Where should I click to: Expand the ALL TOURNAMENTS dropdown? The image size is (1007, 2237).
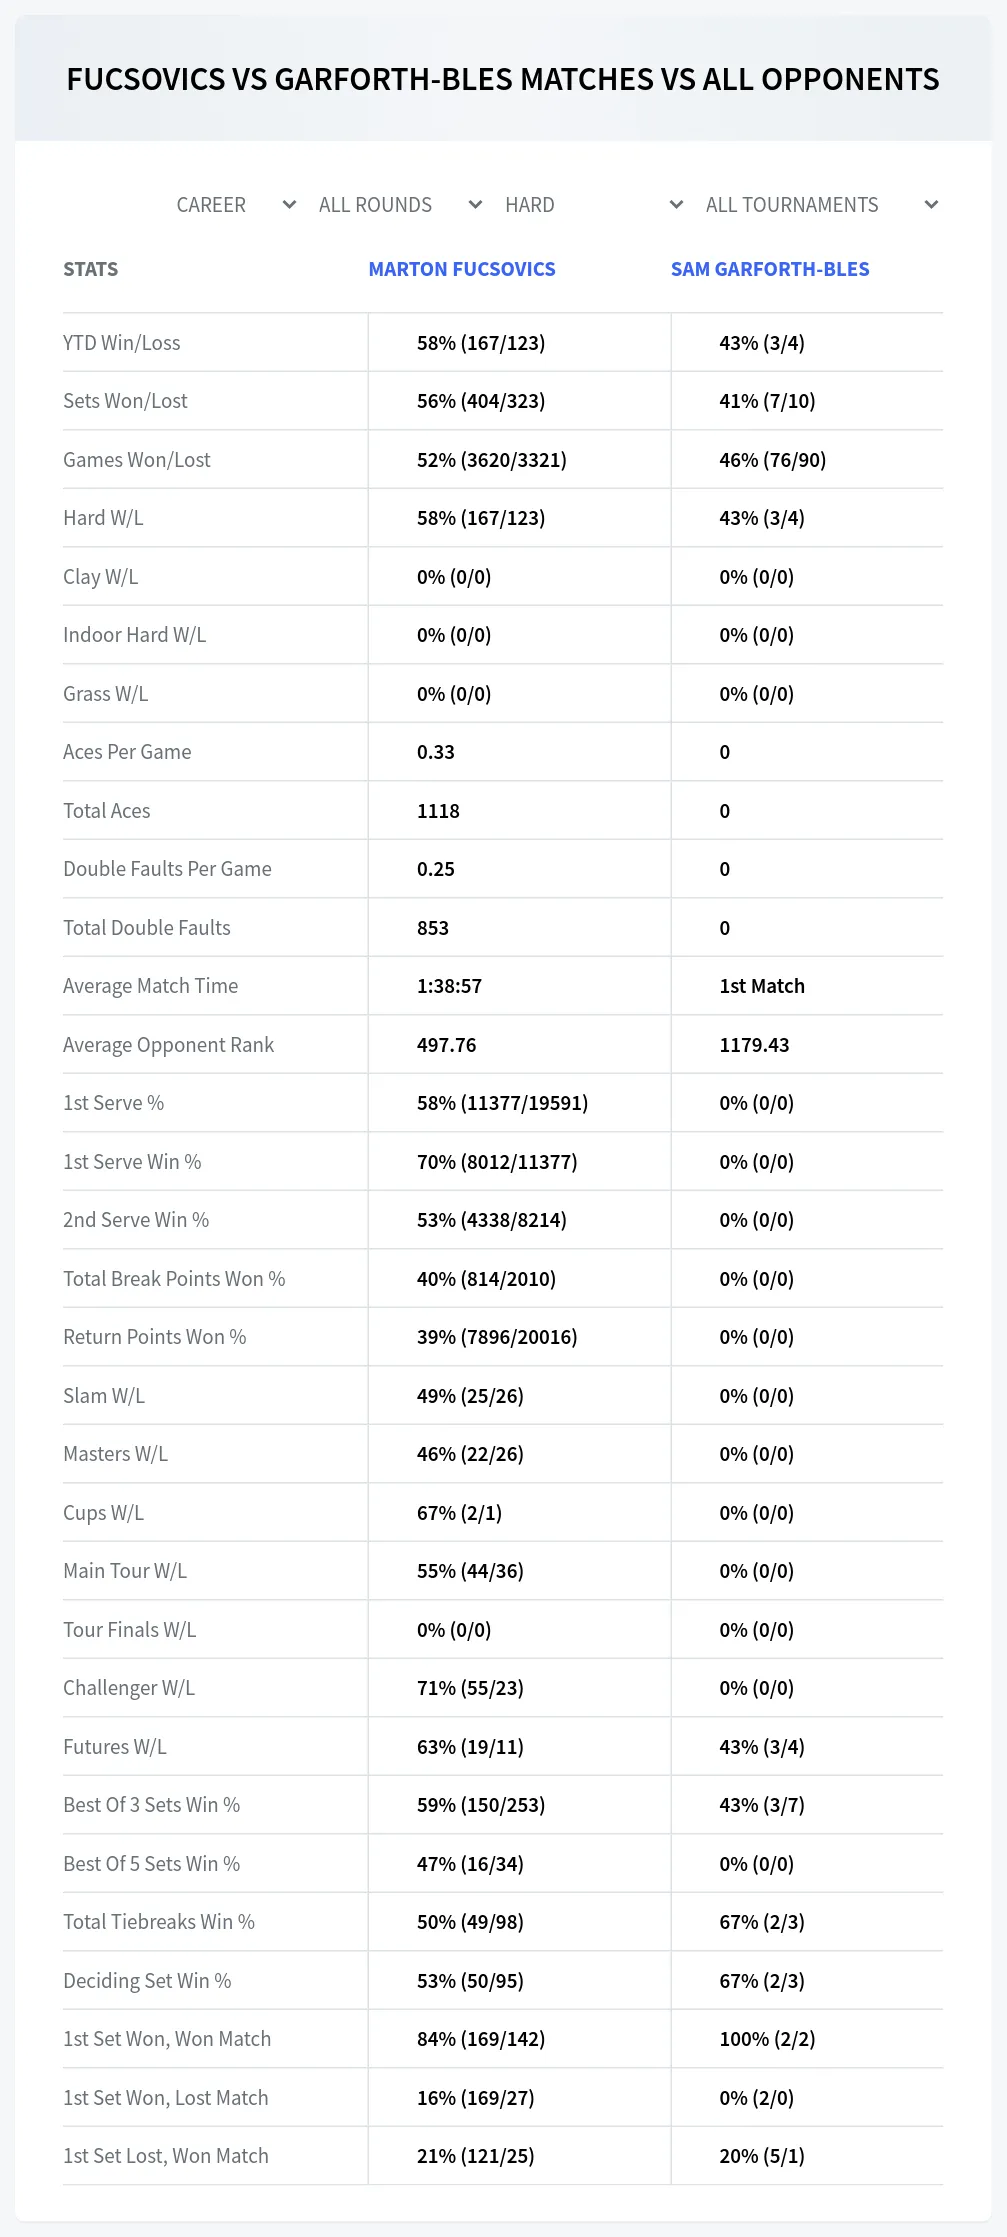coord(821,205)
